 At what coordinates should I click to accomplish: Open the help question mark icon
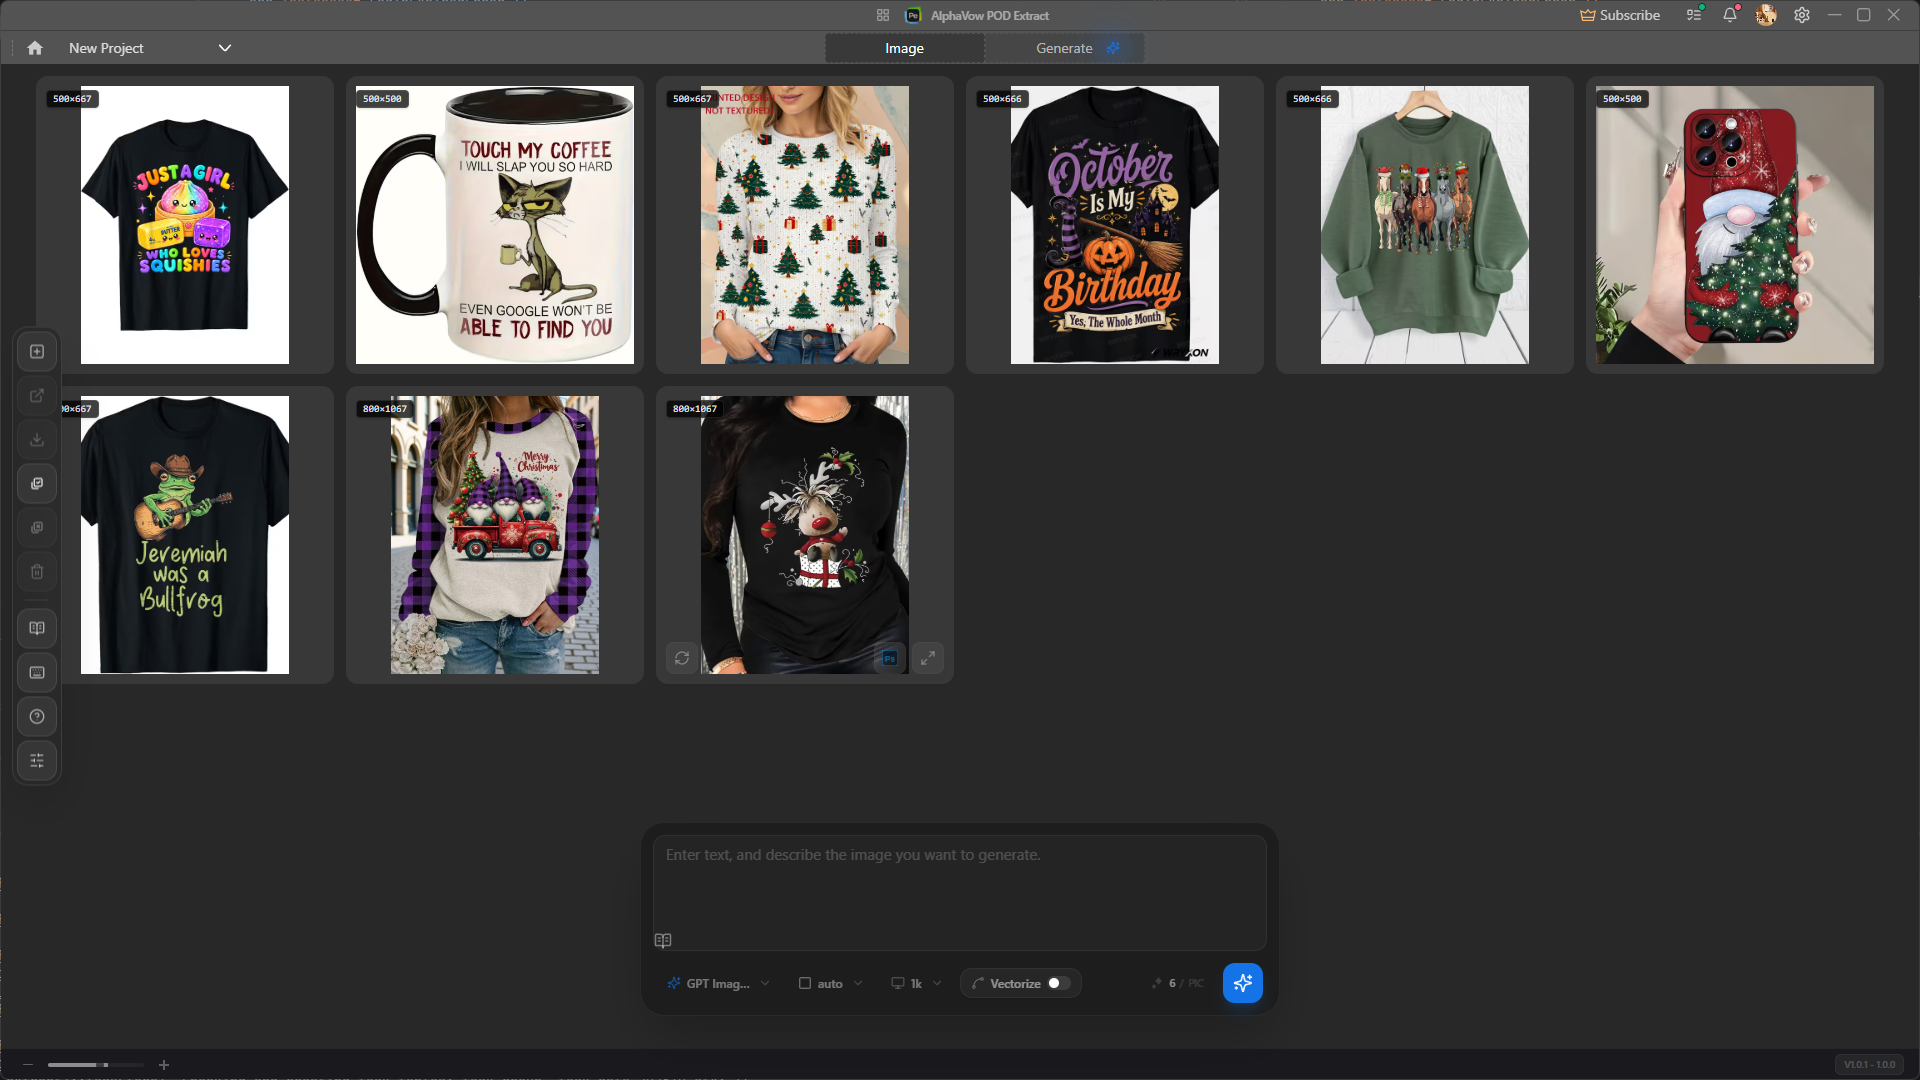(x=37, y=717)
